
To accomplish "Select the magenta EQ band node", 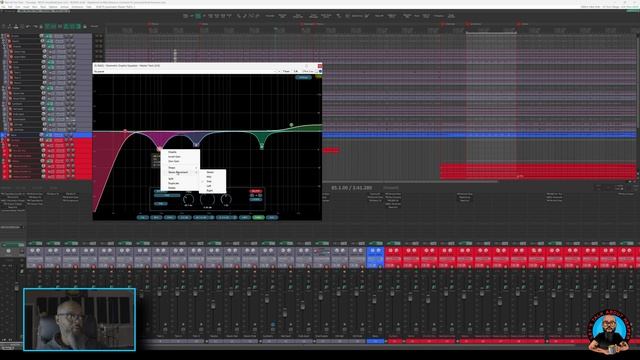I will click(x=160, y=149).
